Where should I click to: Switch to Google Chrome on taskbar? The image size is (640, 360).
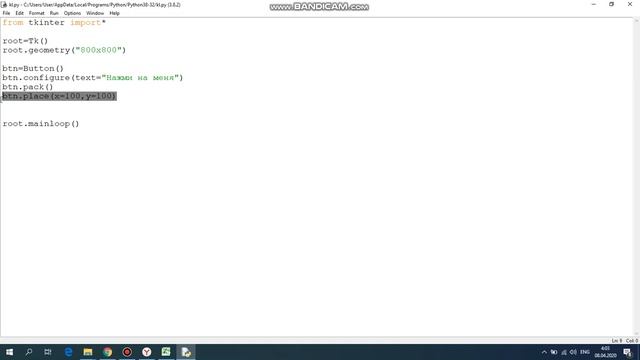point(107,352)
